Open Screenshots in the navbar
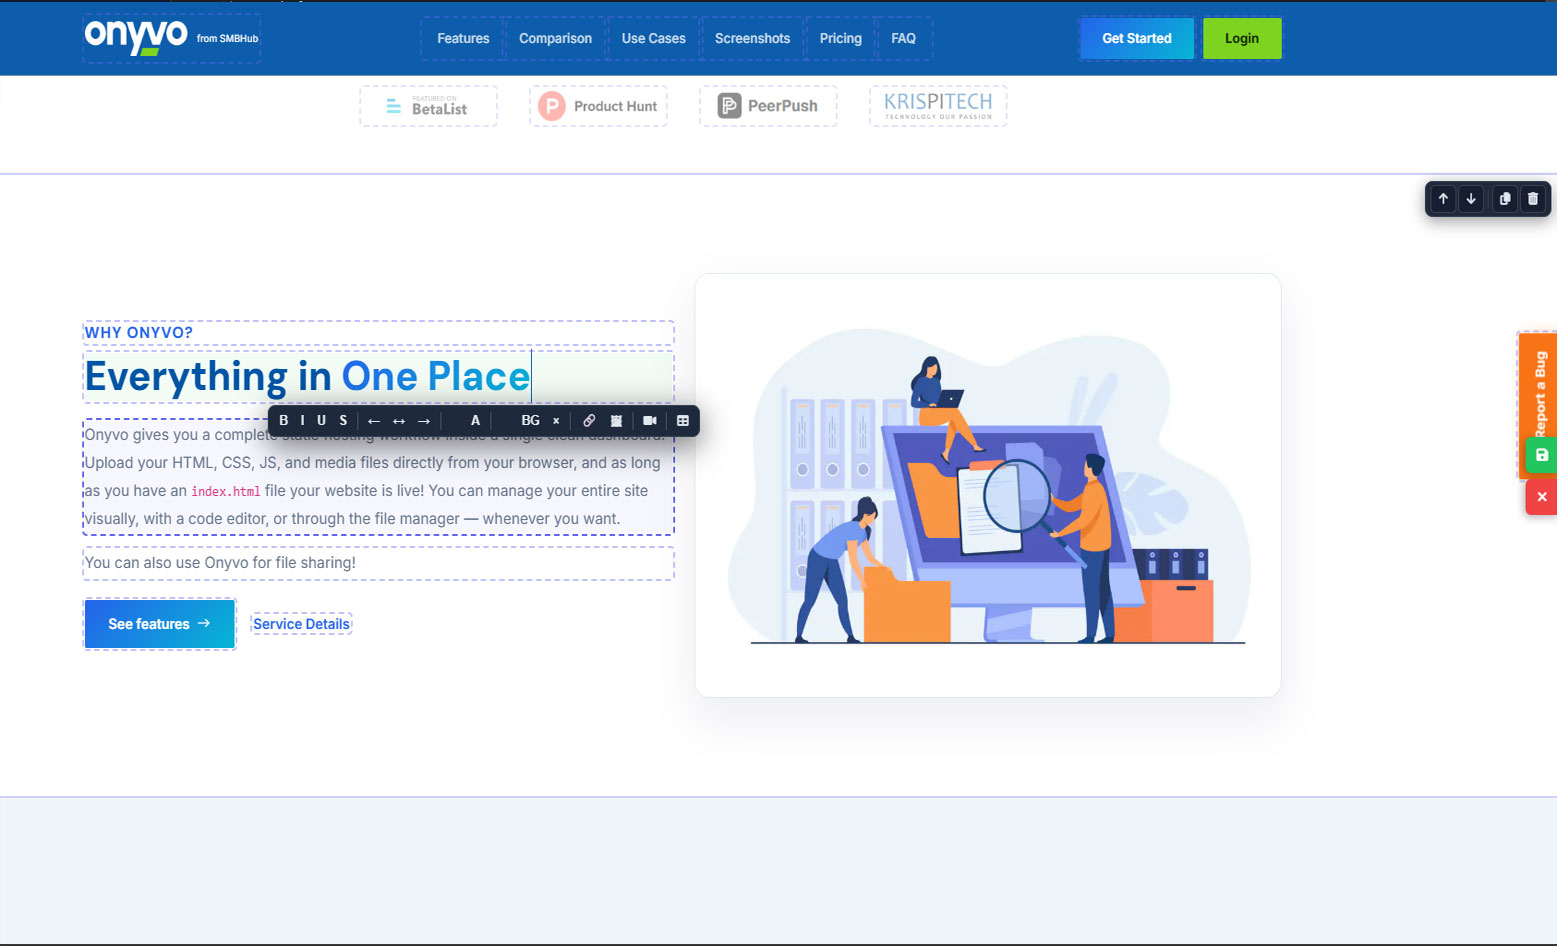The image size is (1557, 946). point(752,38)
